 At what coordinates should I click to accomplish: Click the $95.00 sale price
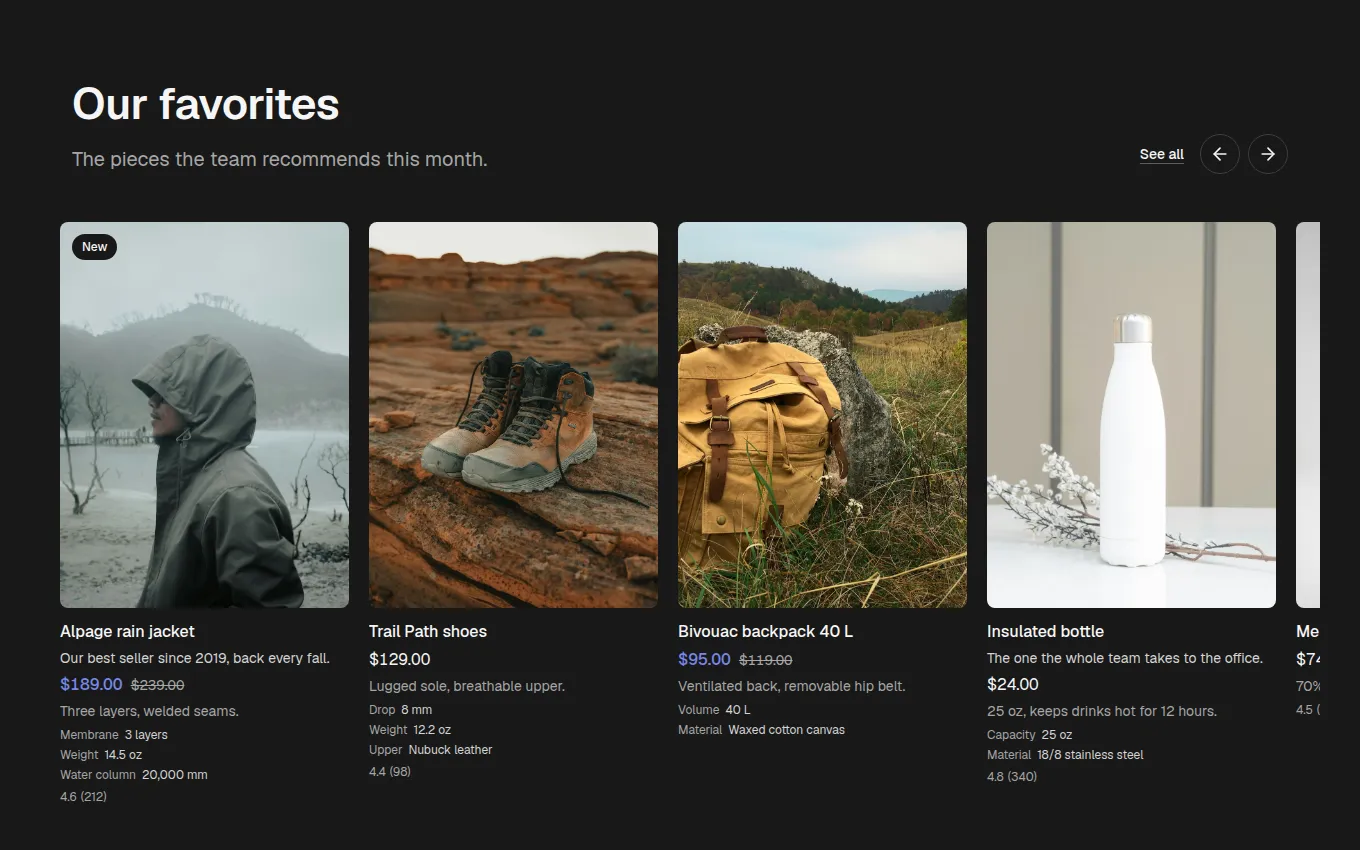(704, 659)
